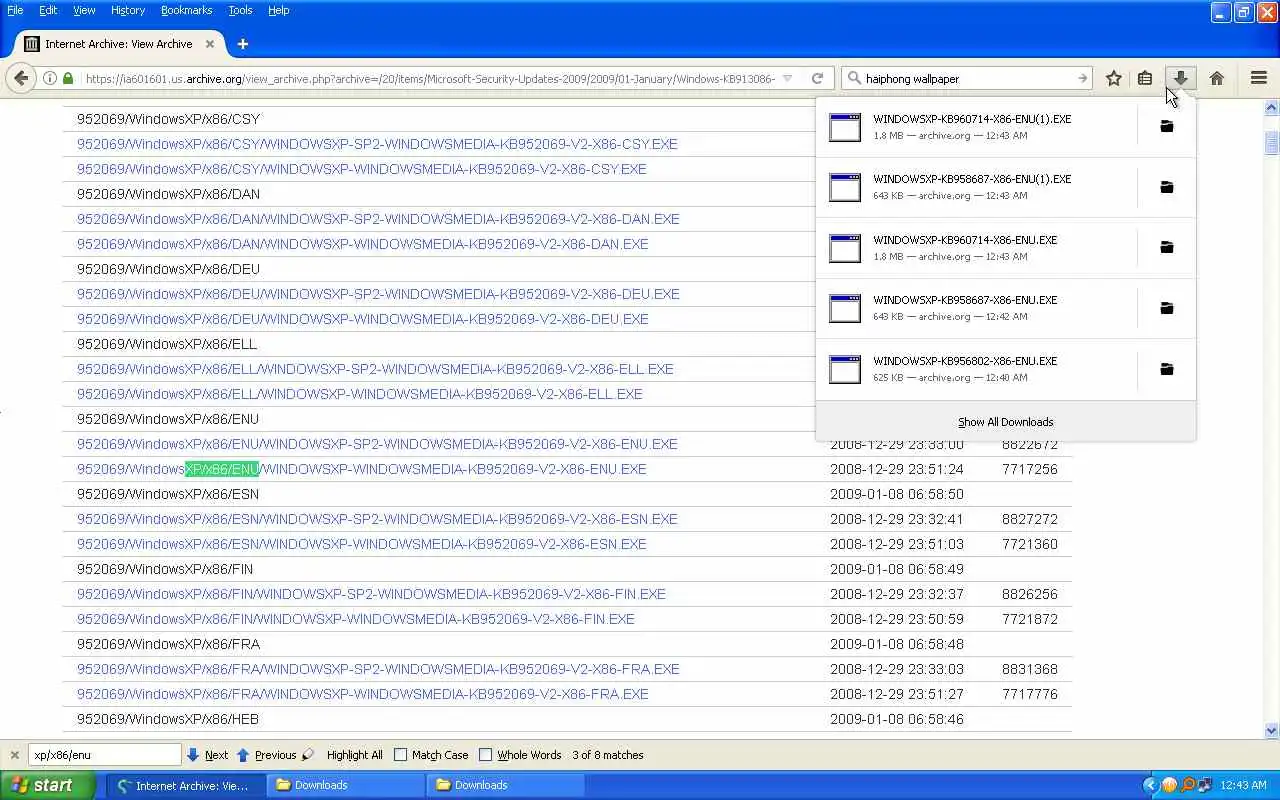Open the File menu
Screen dimensions: 1280x800
pos(15,10)
